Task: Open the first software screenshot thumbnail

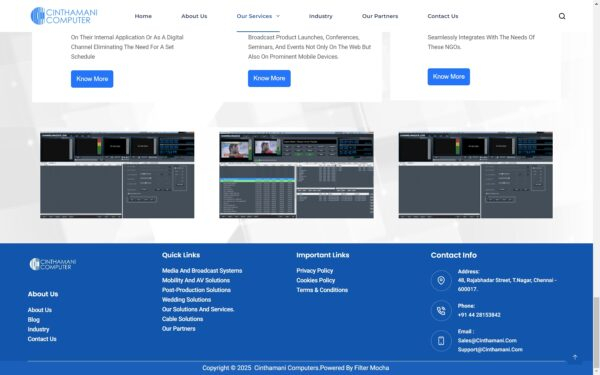Action: pos(117,175)
